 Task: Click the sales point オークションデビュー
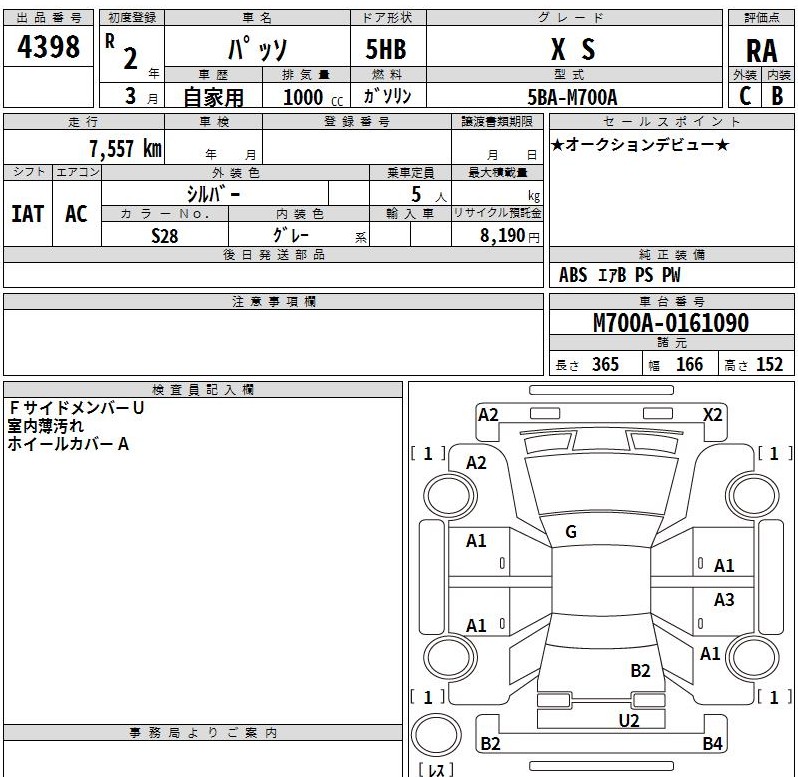640,145
